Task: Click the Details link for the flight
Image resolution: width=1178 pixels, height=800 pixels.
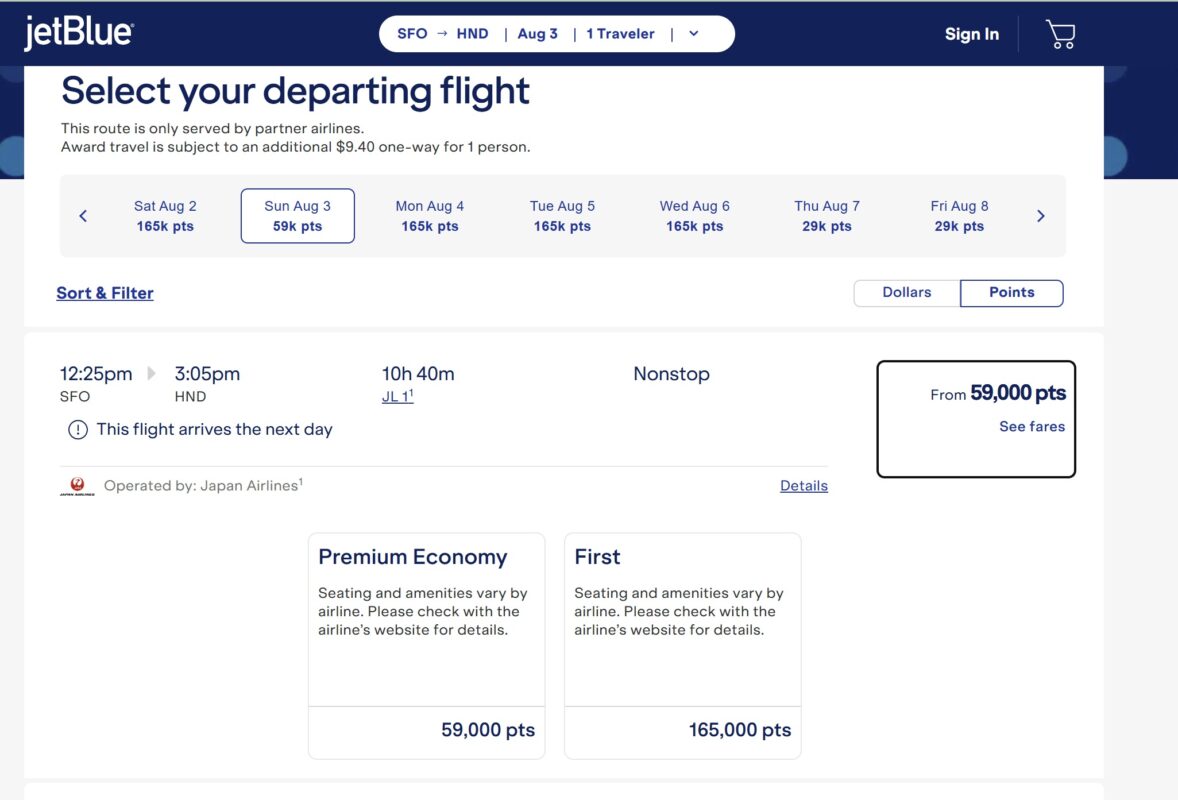Action: (x=804, y=485)
